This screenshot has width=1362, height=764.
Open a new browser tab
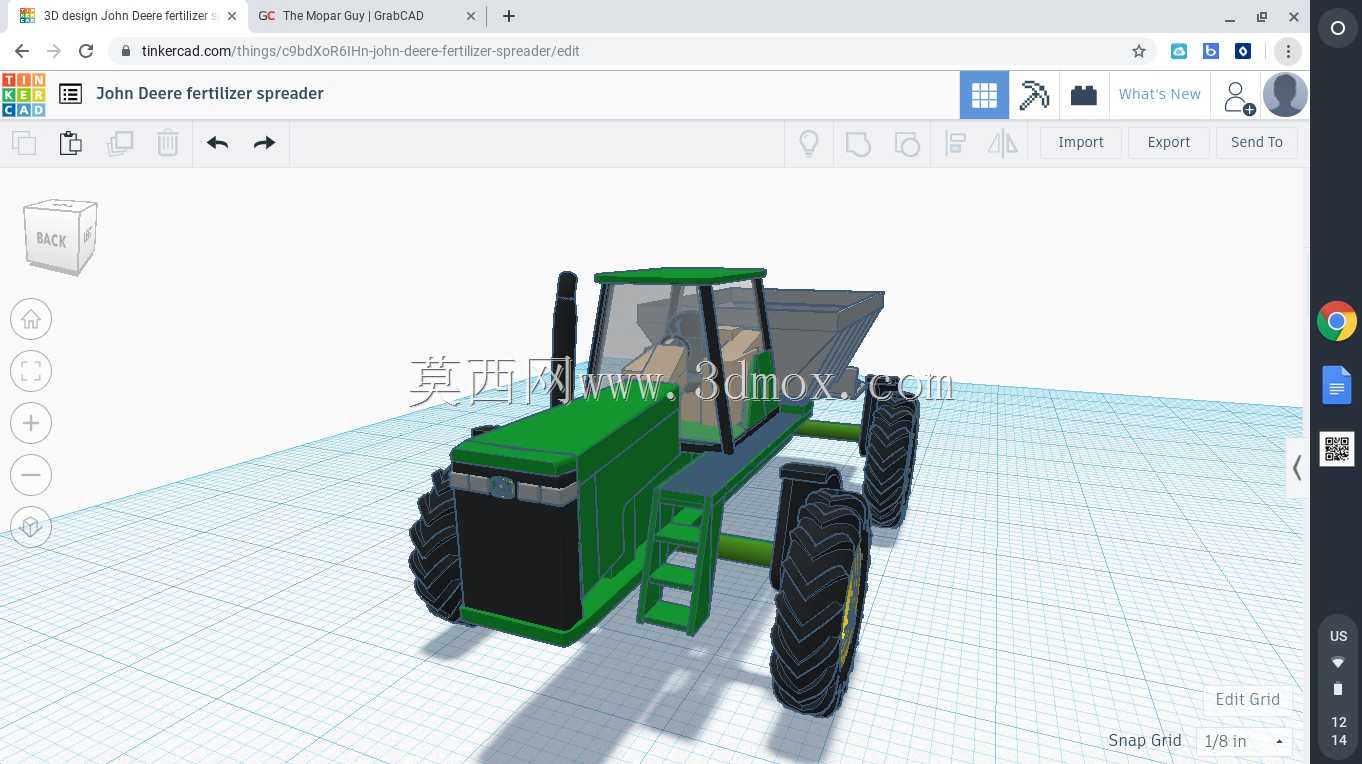click(x=509, y=16)
